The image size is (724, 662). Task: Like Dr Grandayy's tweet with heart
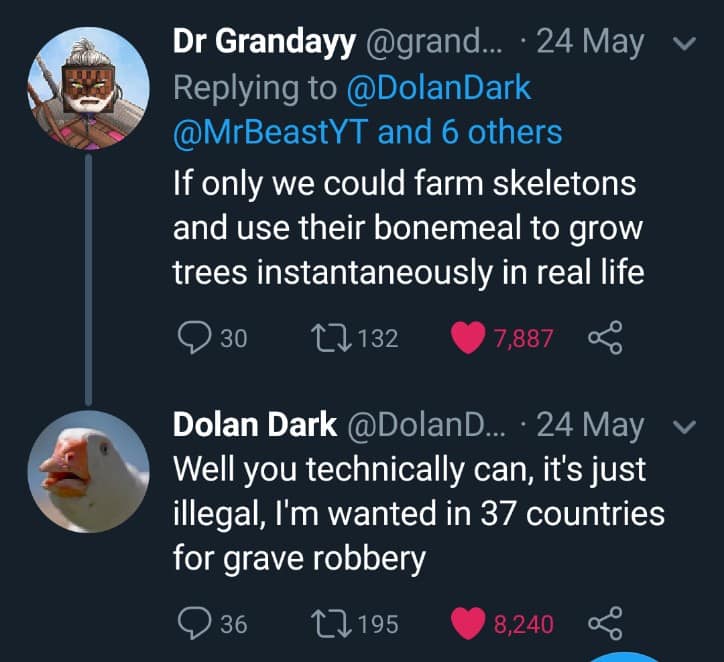[468, 338]
